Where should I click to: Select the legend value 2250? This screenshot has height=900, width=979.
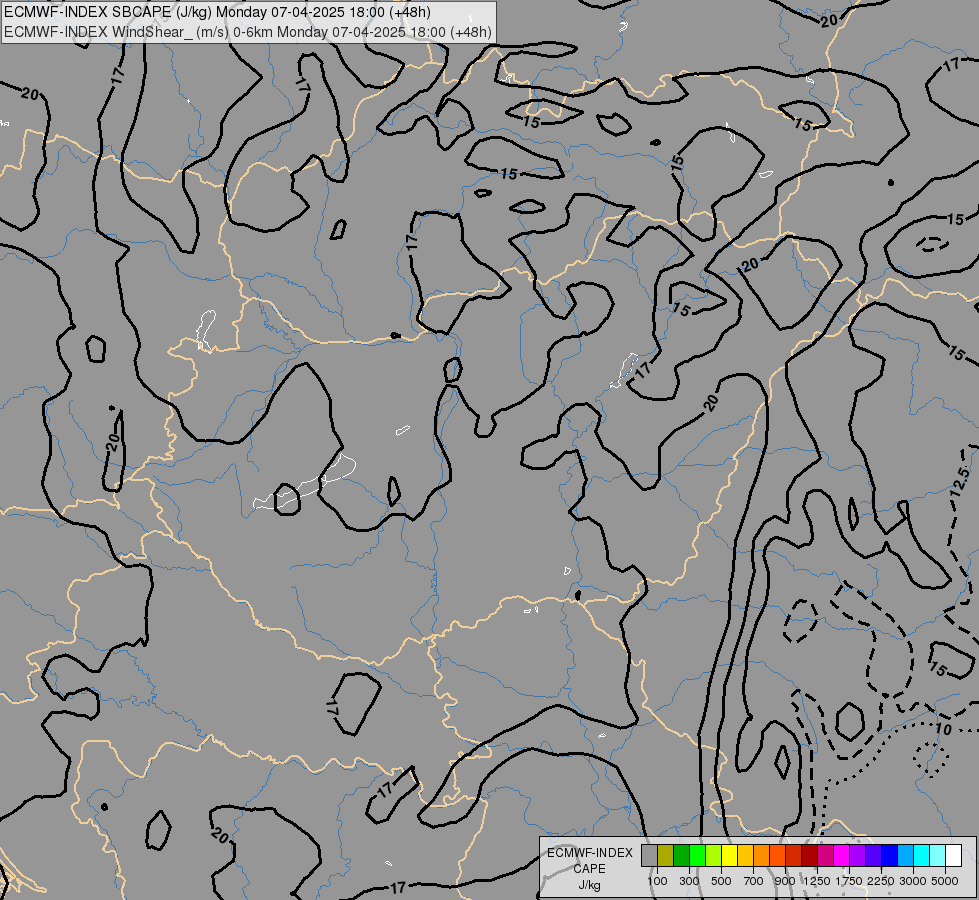pyautogui.click(x=881, y=881)
